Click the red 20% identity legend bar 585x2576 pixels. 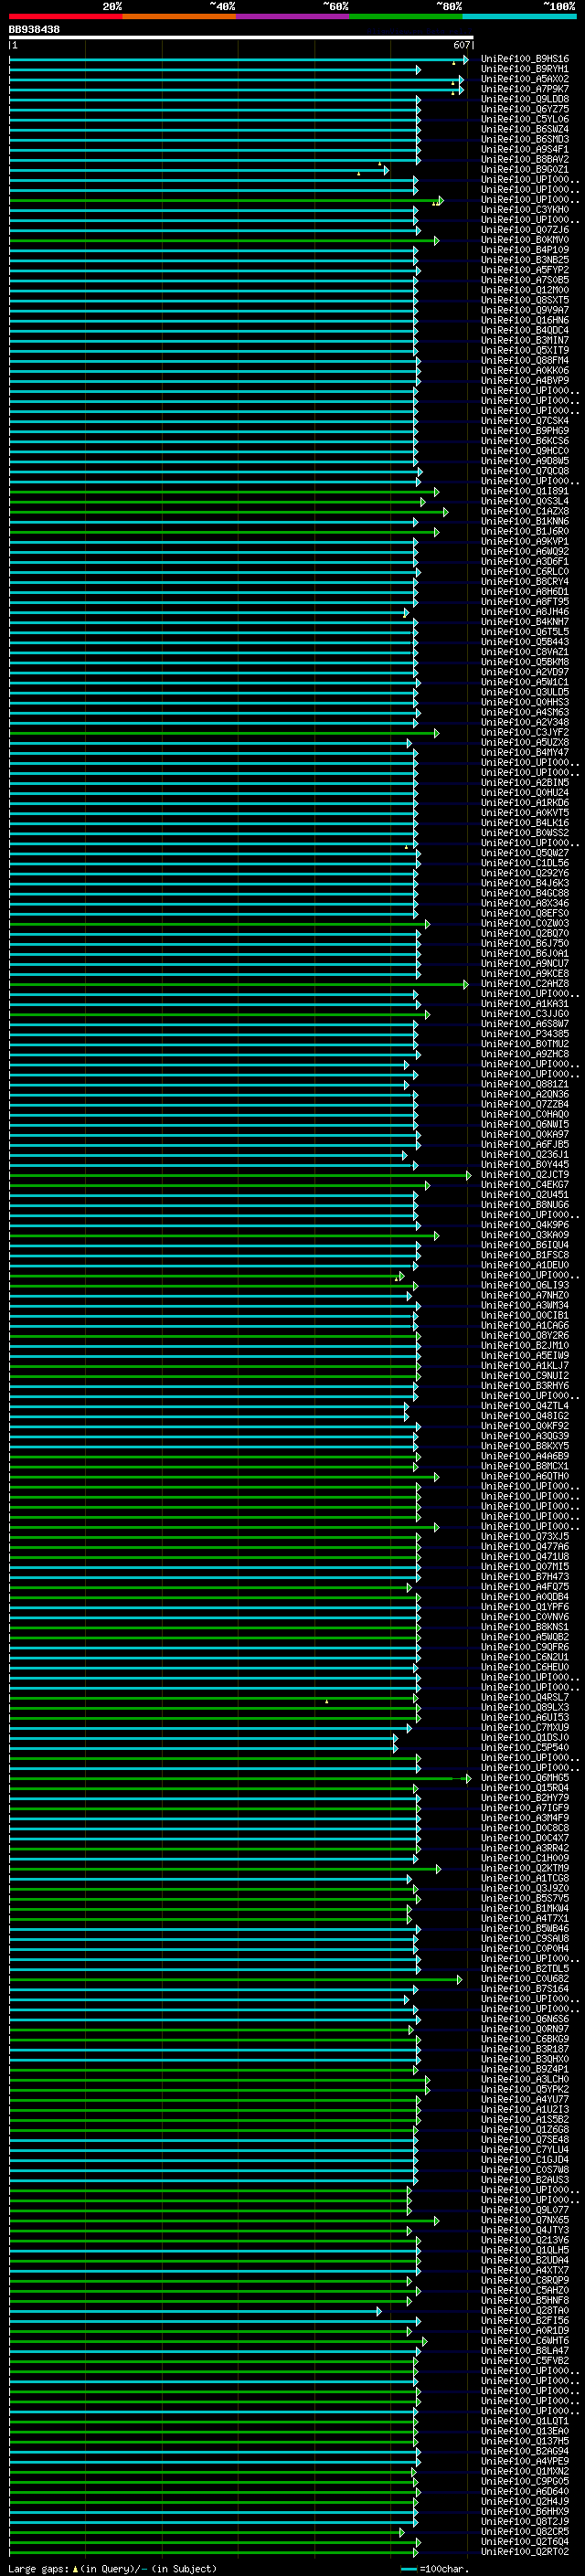coord(65,16)
